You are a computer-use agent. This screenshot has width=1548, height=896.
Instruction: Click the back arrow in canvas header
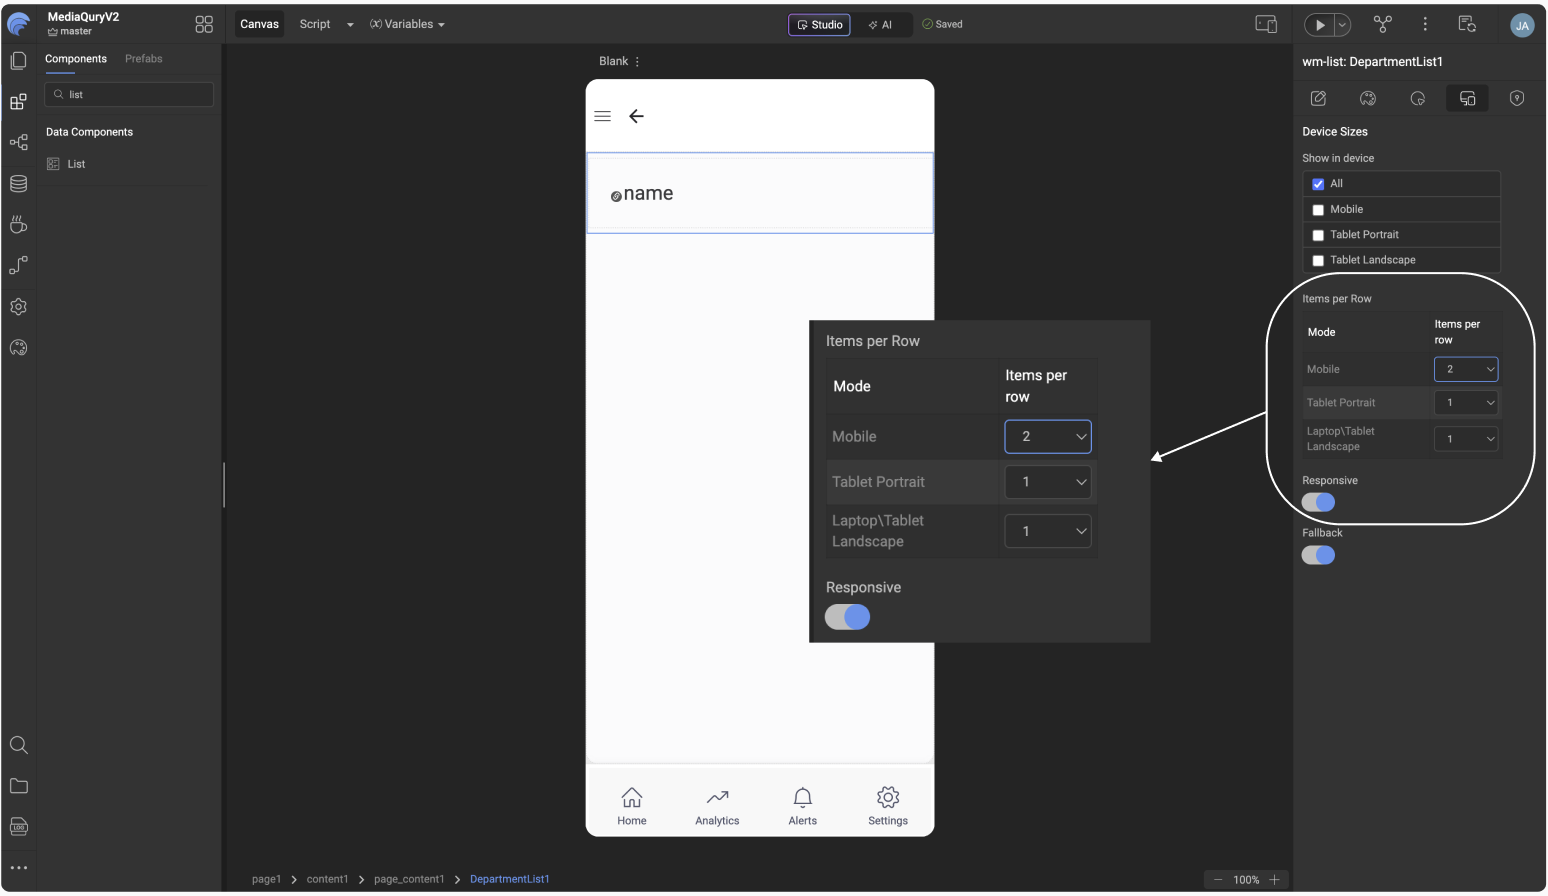pyautogui.click(x=636, y=116)
